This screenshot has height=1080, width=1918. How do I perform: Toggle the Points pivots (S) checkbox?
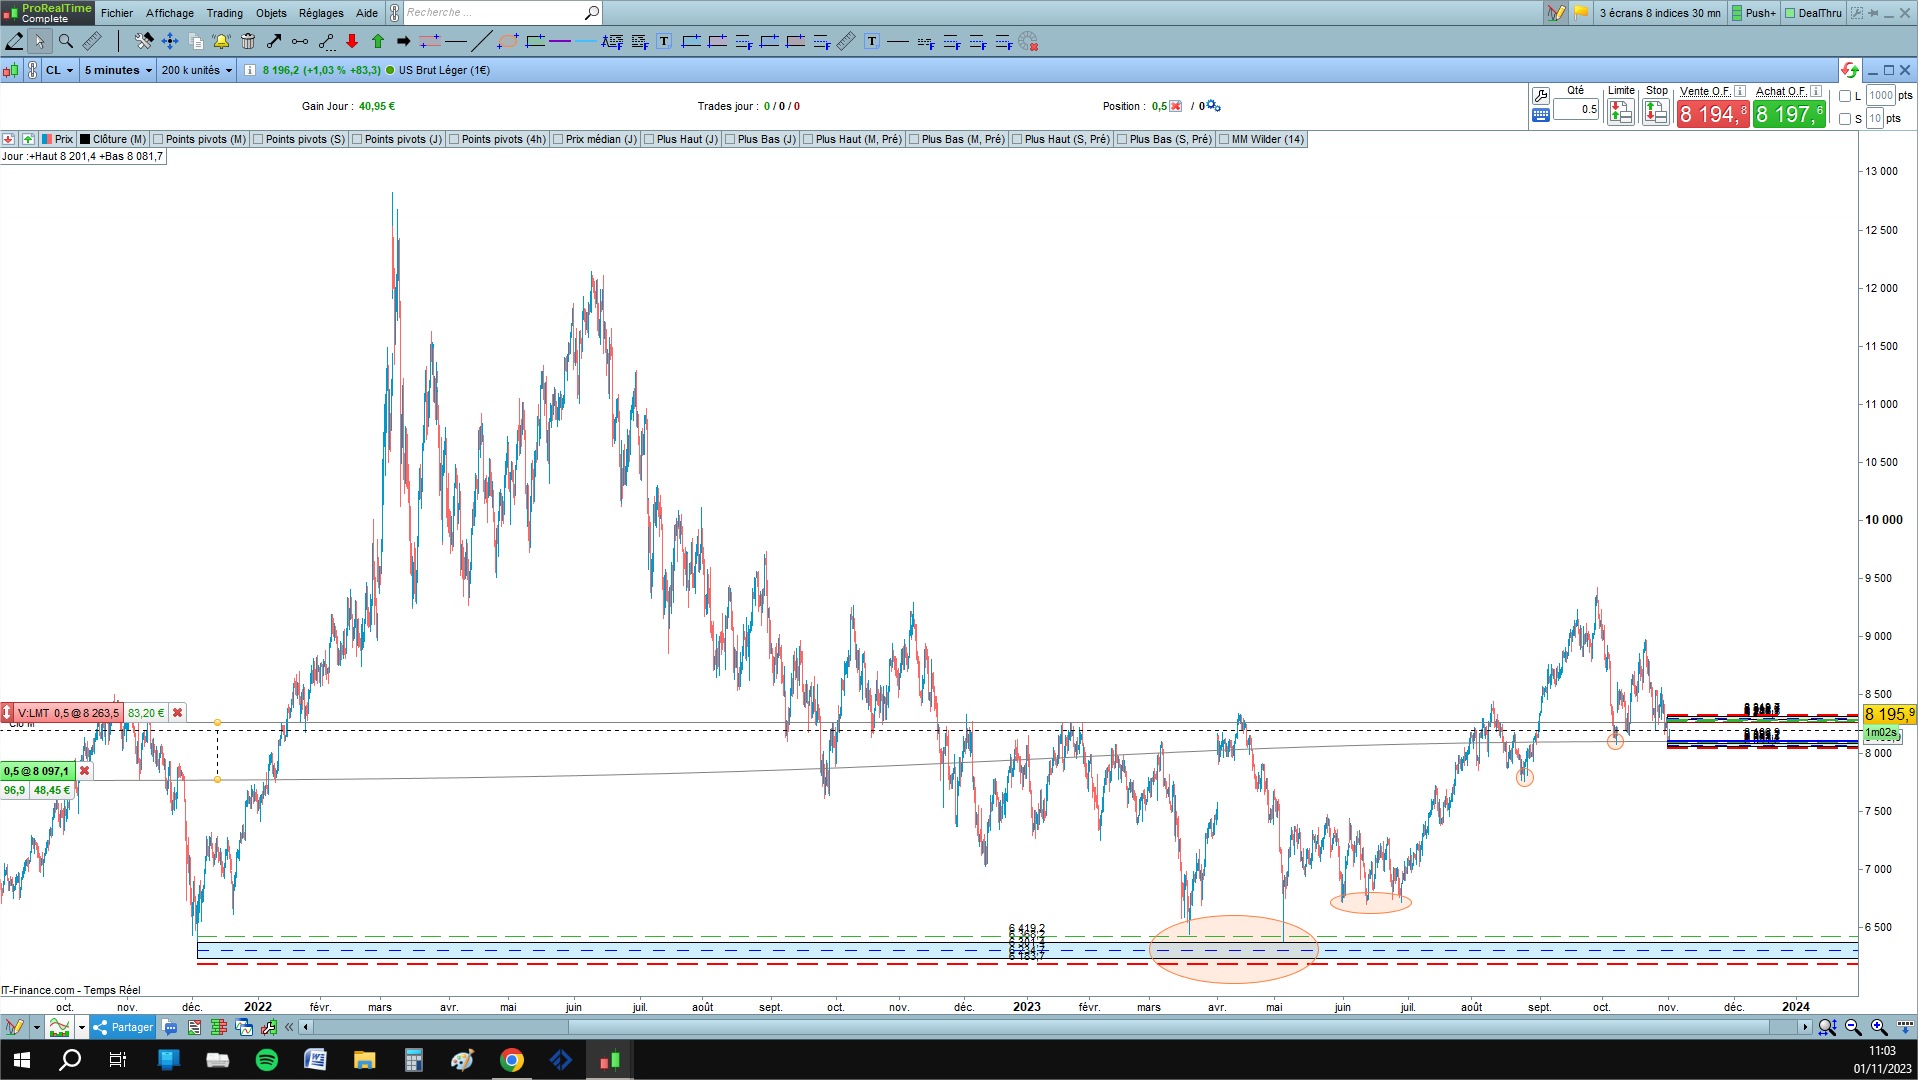258,139
